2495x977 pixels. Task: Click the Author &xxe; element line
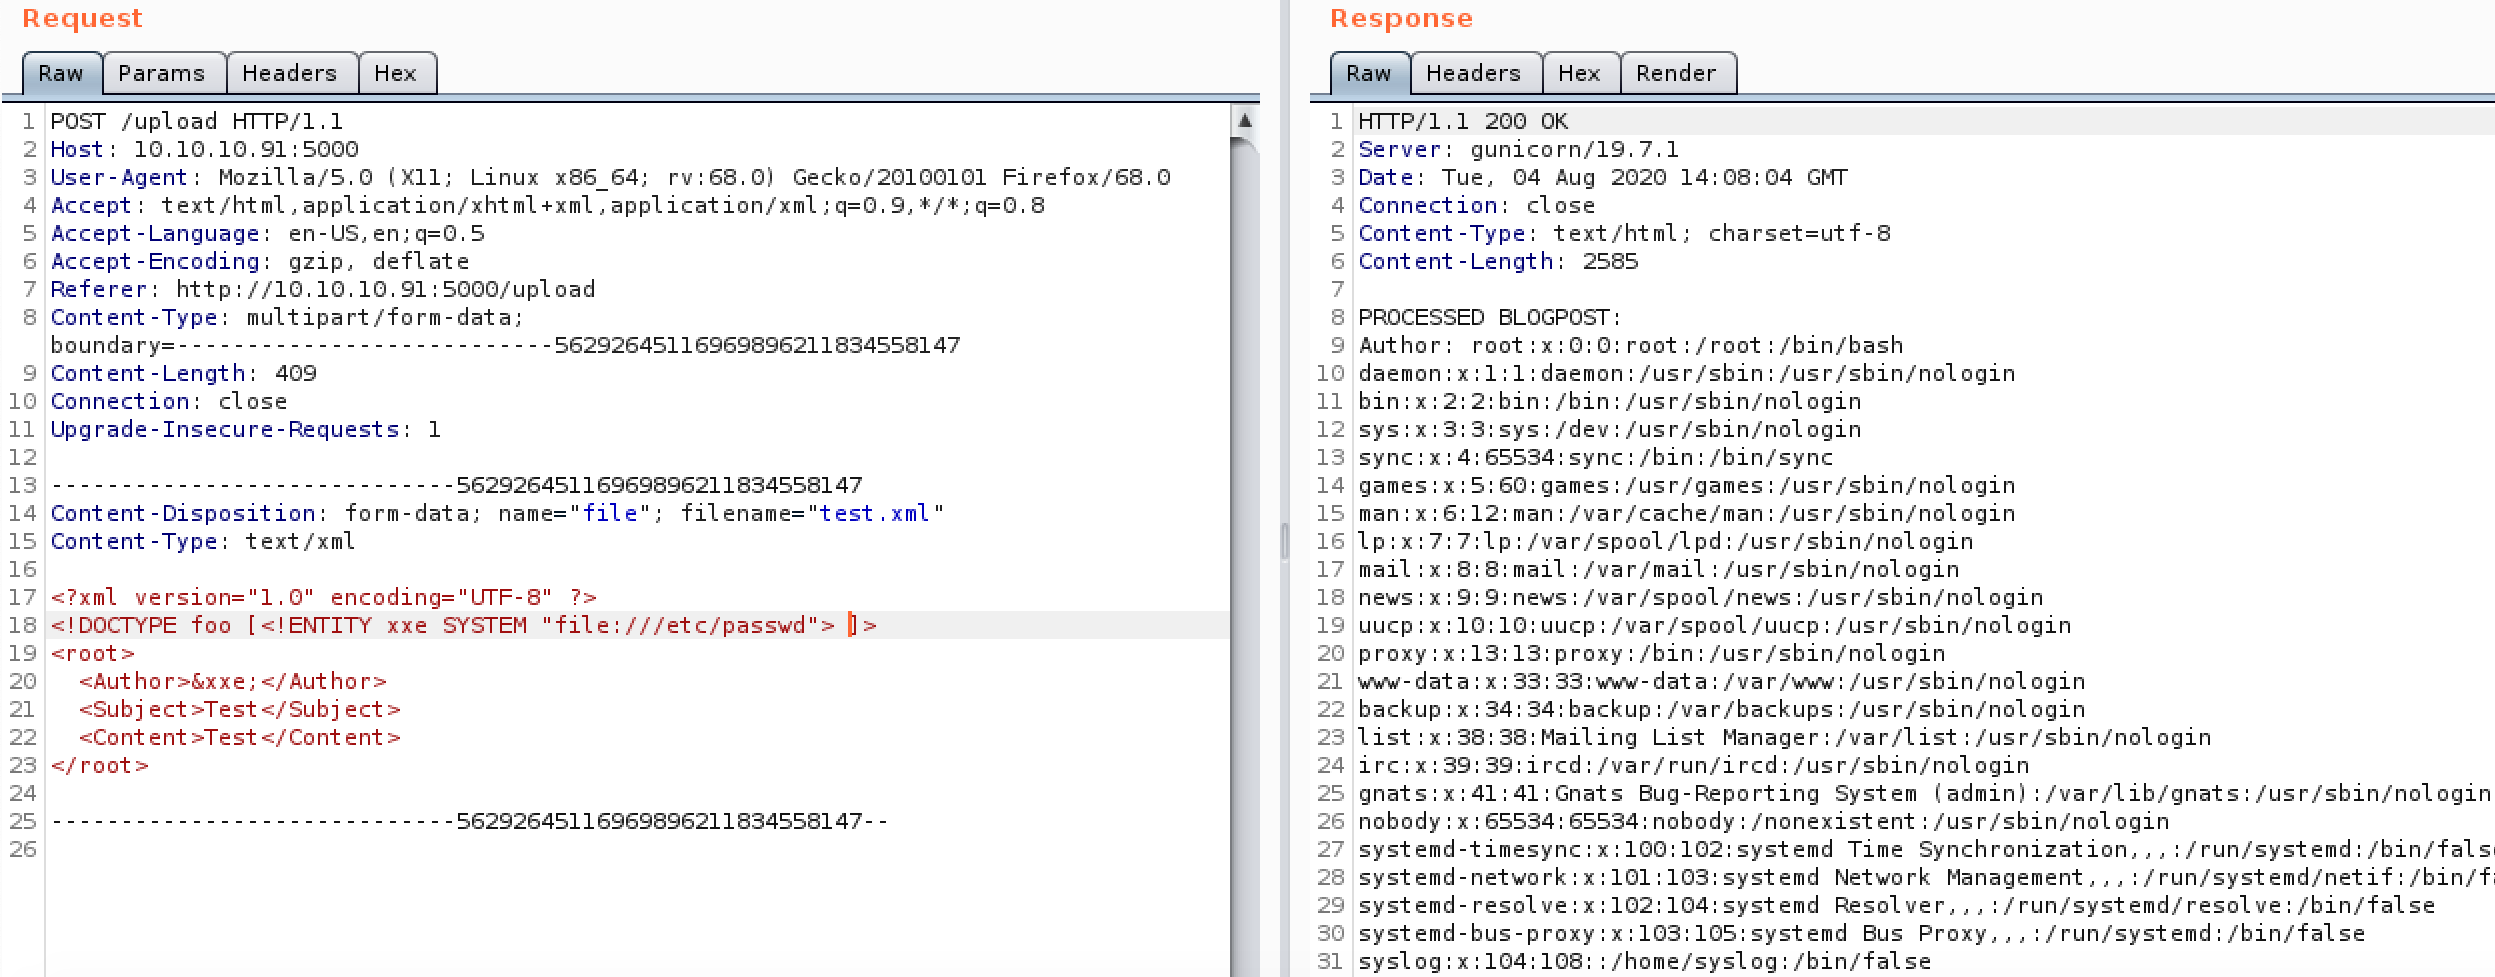coord(232,681)
